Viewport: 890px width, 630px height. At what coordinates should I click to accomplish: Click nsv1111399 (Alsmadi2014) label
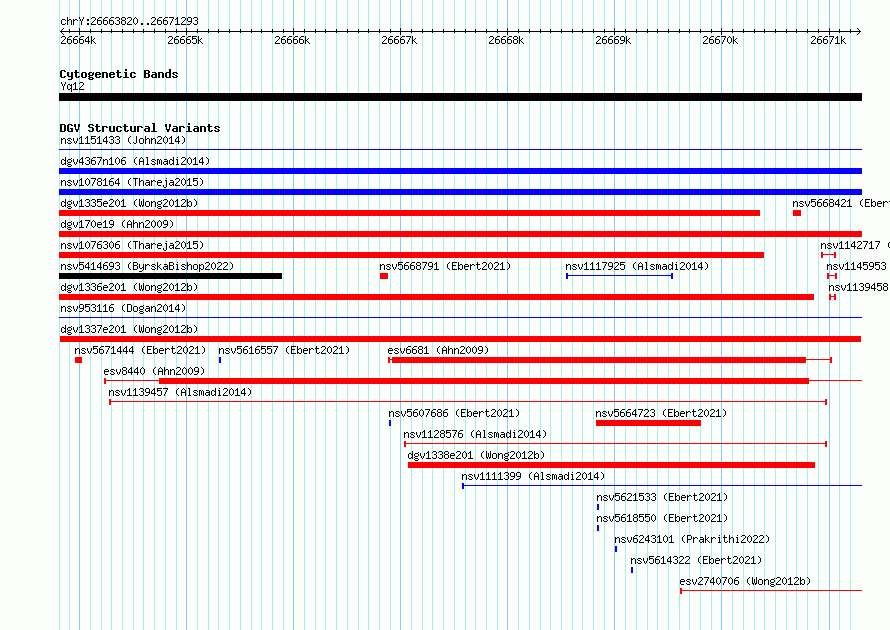pos(533,476)
